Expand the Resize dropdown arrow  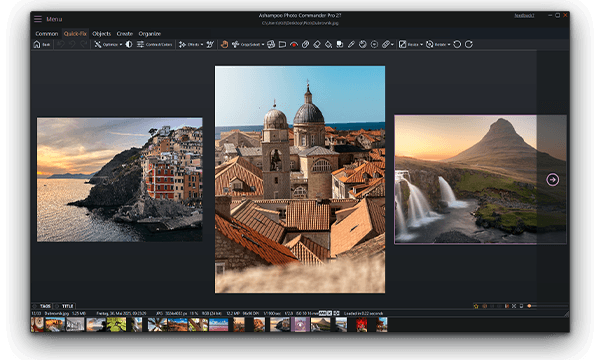pyautogui.click(x=421, y=45)
